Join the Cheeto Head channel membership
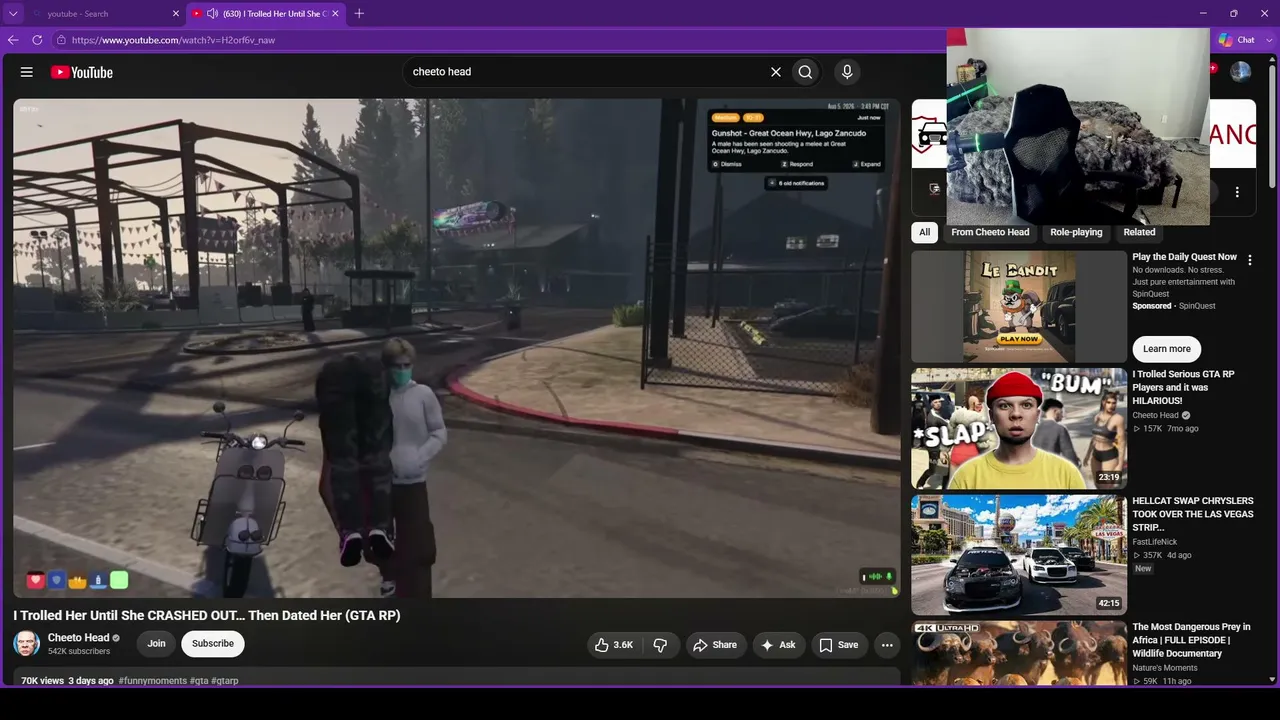Image resolution: width=1280 pixels, height=720 pixels. [157, 644]
